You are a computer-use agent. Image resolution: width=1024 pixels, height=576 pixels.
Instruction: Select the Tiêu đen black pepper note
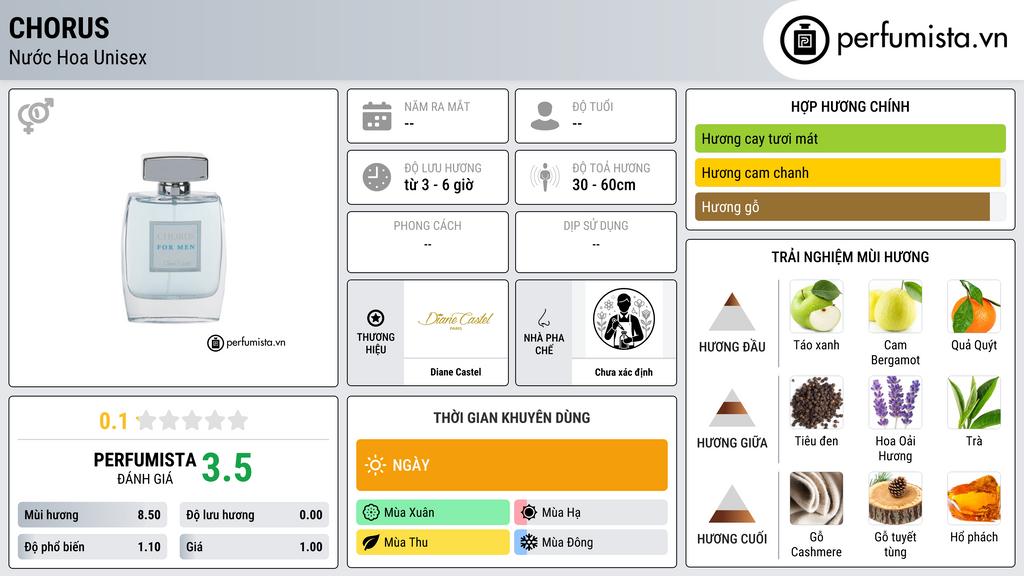click(x=816, y=402)
